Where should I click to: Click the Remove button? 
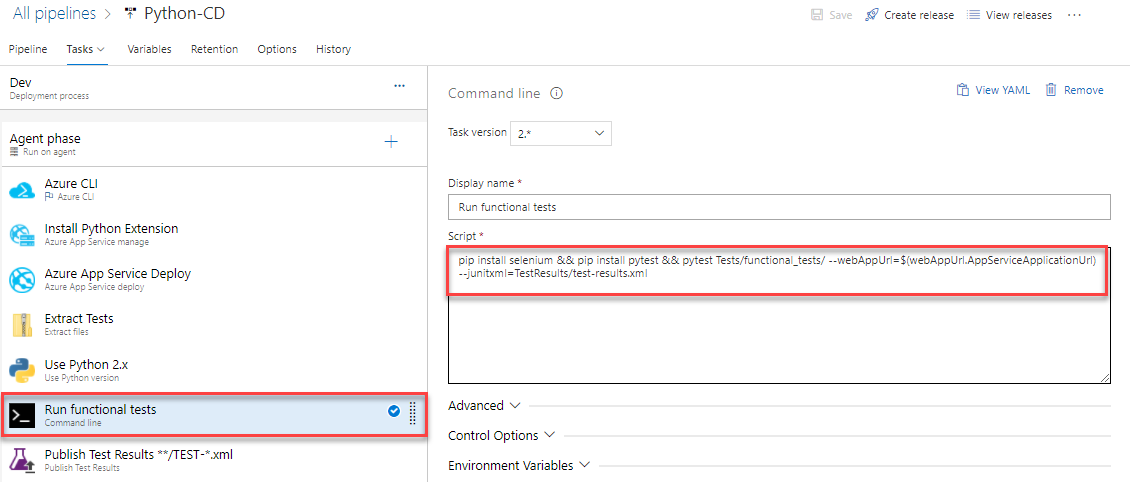click(1074, 90)
